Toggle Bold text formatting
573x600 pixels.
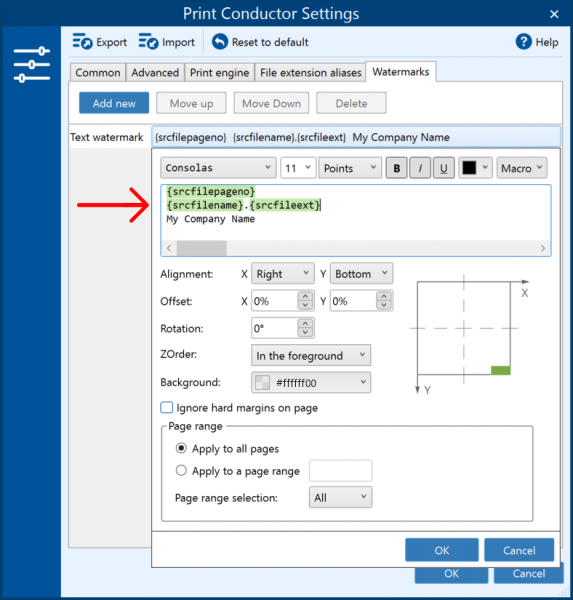tap(397, 168)
